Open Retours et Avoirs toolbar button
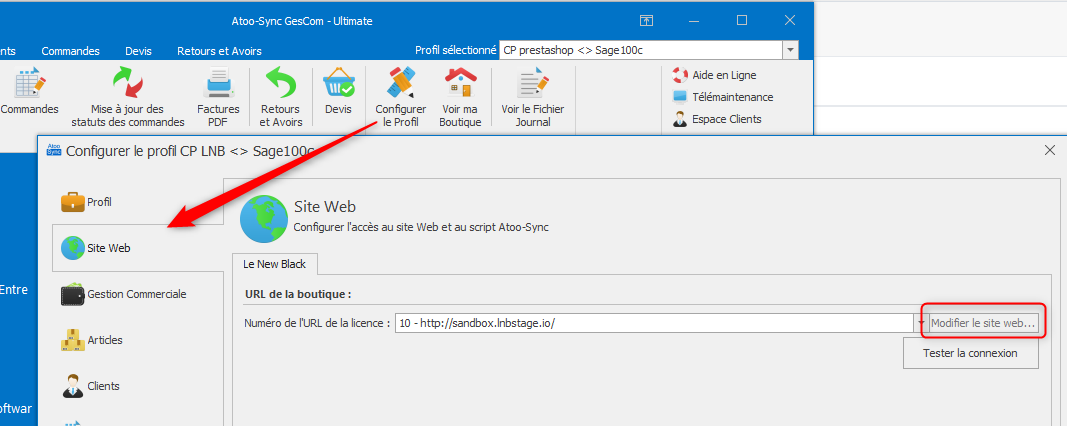The width and height of the screenshot is (1067, 426). click(x=280, y=97)
